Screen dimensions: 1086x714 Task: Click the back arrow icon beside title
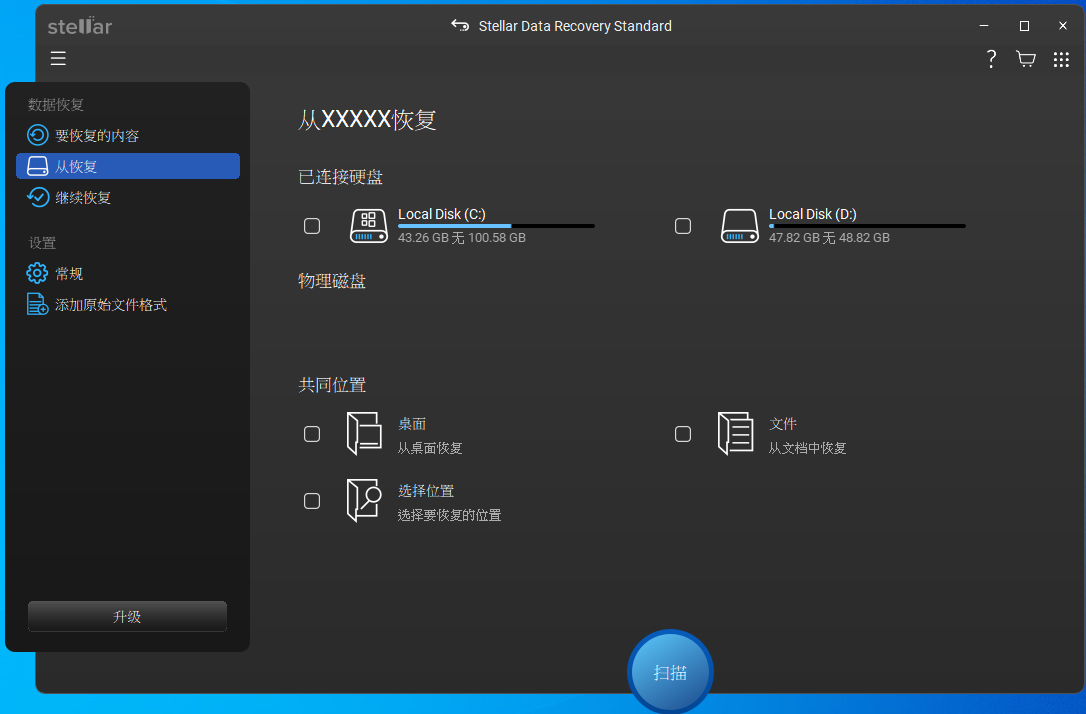pyautogui.click(x=460, y=26)
